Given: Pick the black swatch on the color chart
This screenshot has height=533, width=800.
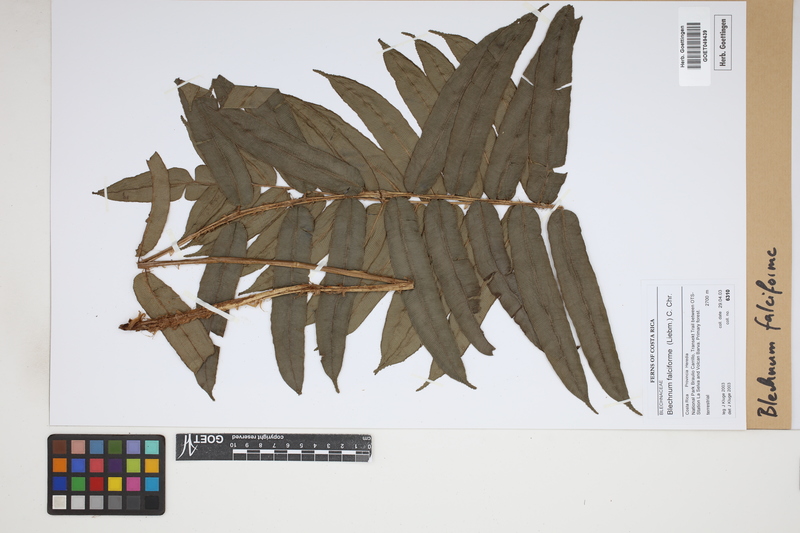Looking at the screenshot, I should pyautogui.click(x=151, y=502).
